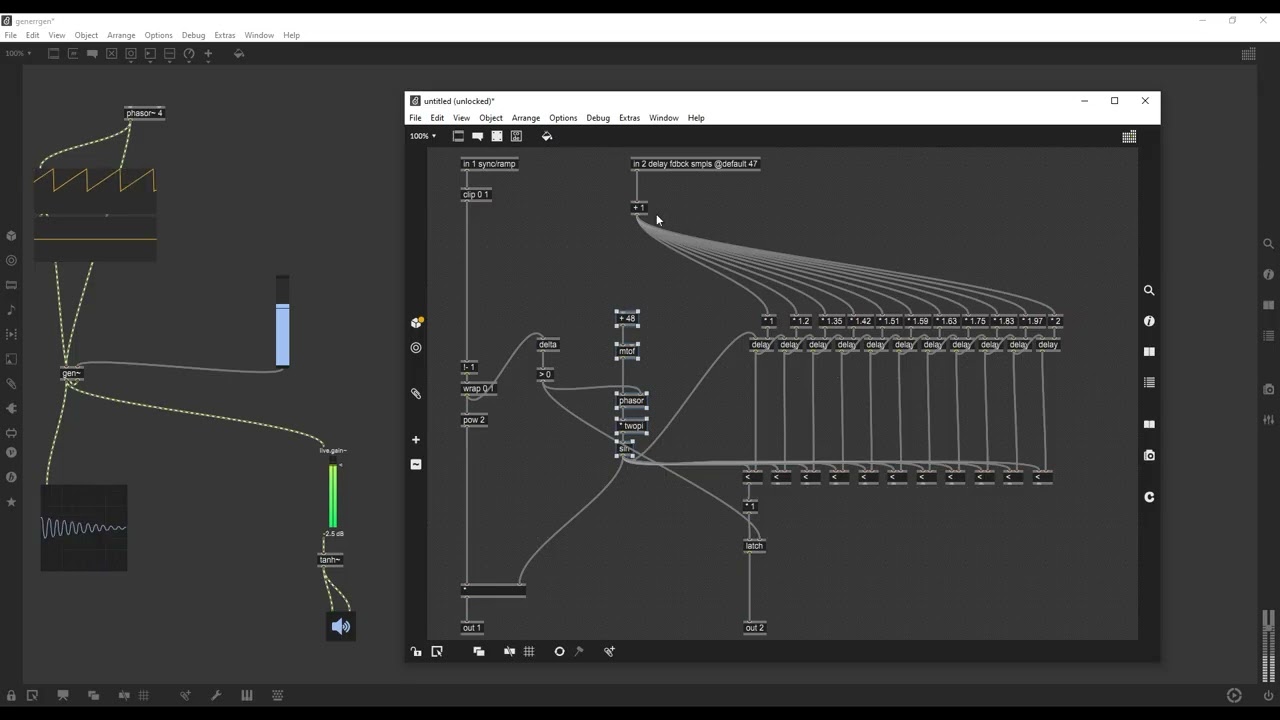Image resolution: width=1280 pixels, height=720 pixels.
Task: Select the gen~ object in main patch
Action: click(x=71, y=373)
